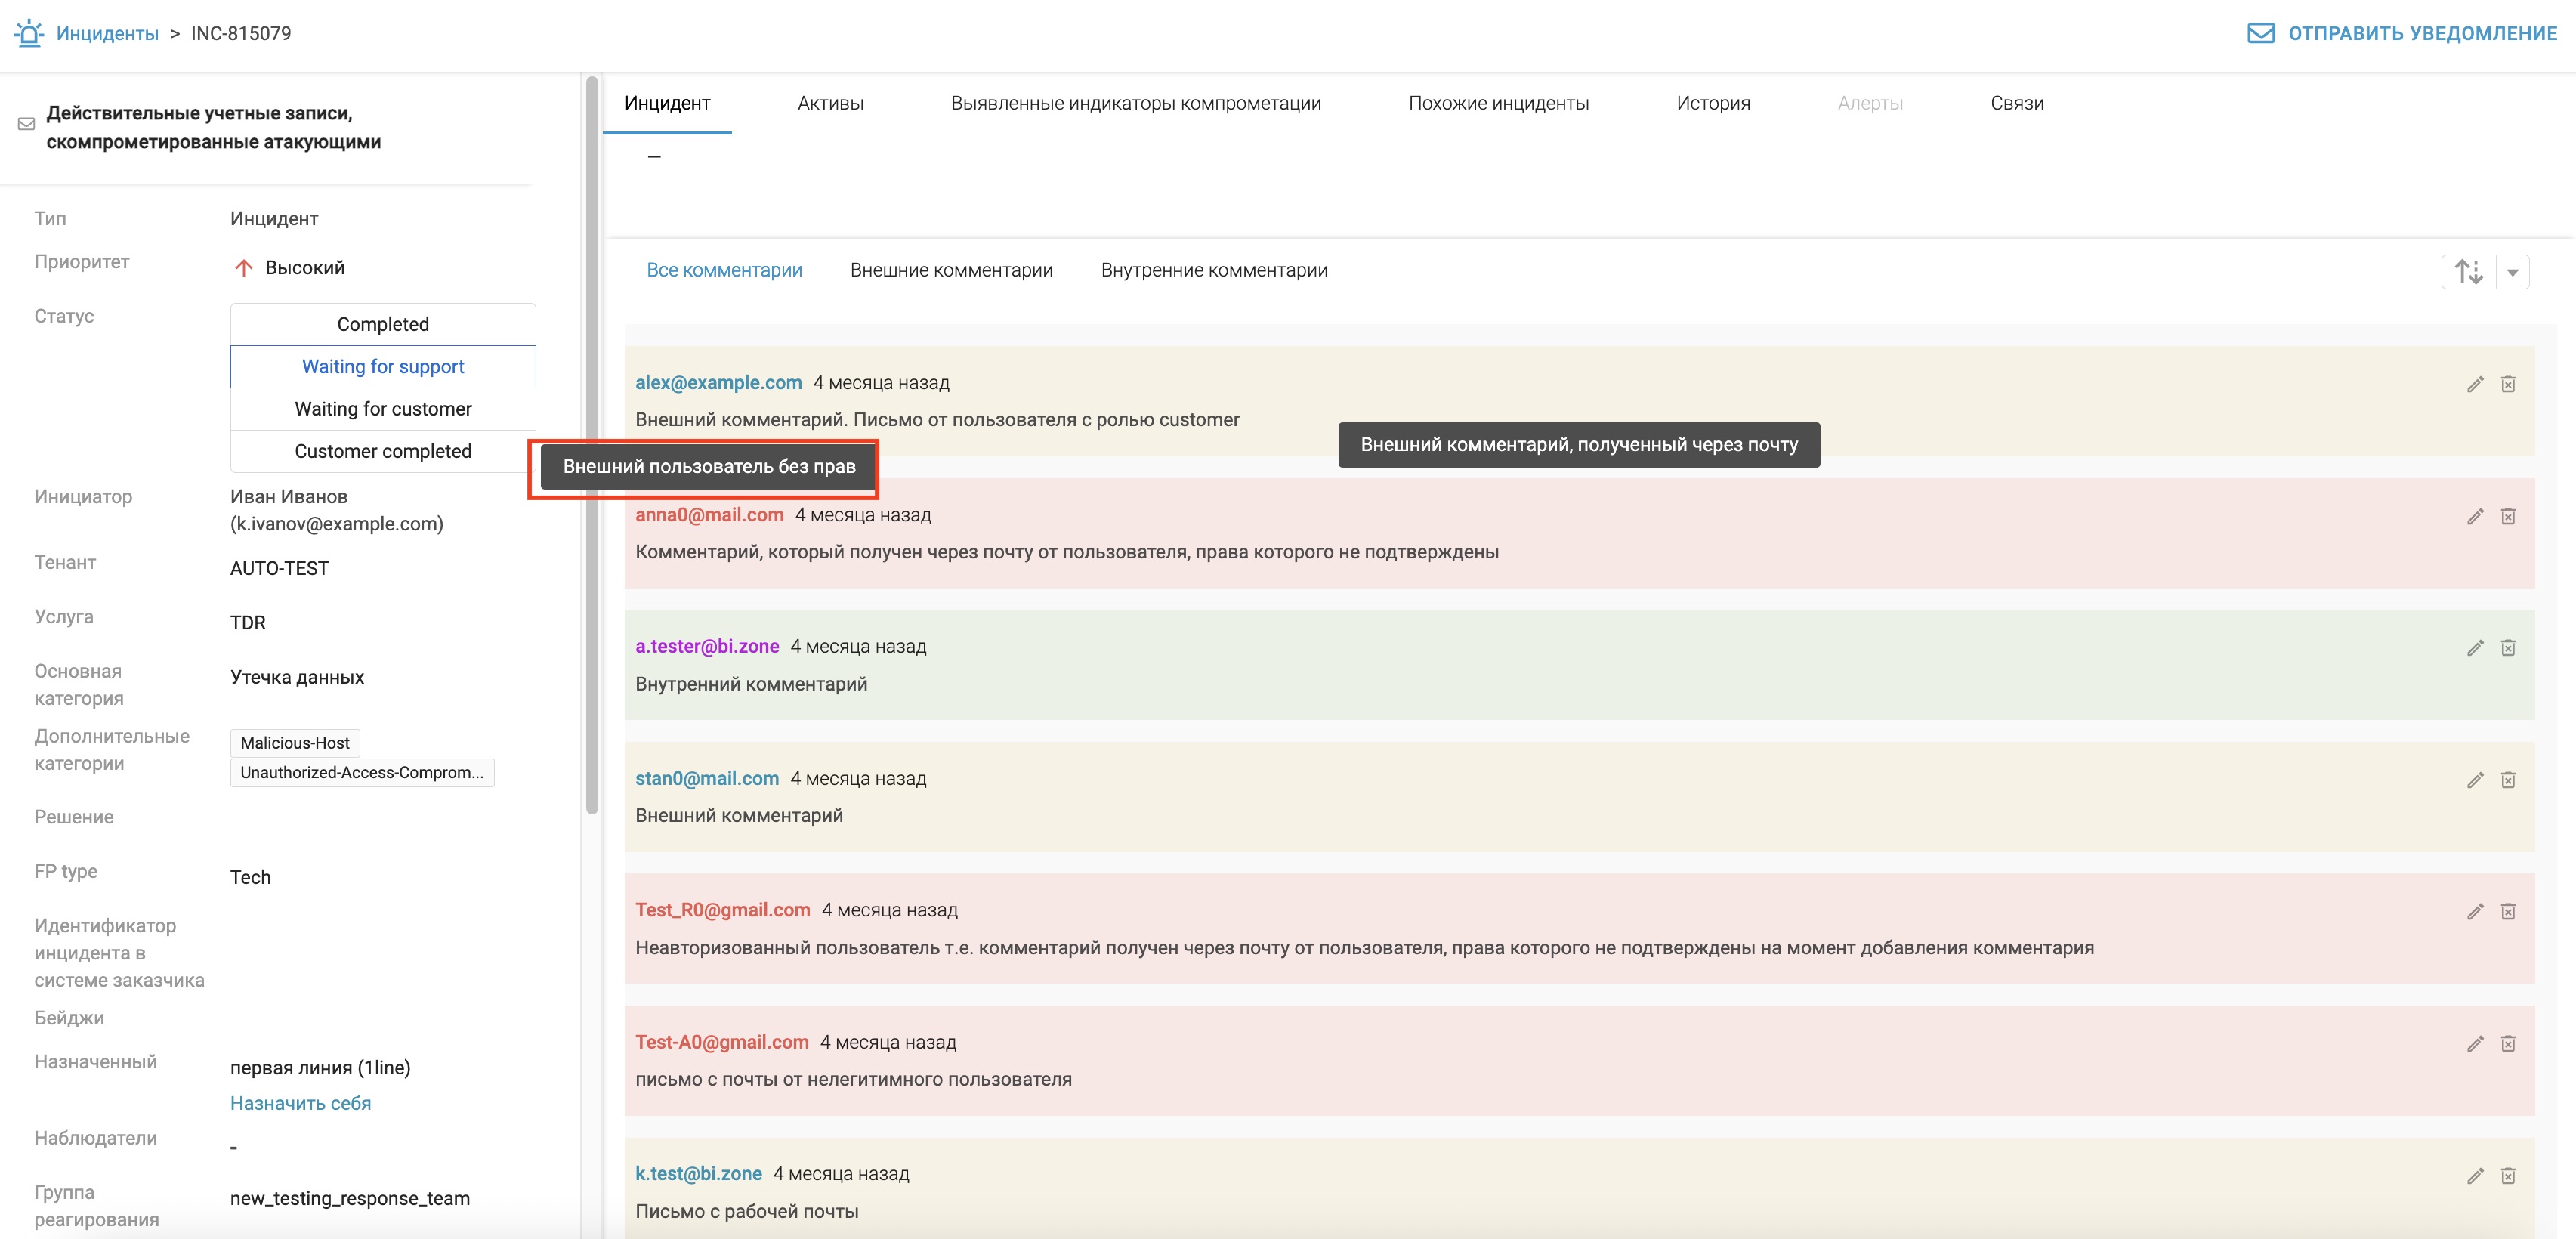Set status to Waiting for customer

[x=383, y=409]
